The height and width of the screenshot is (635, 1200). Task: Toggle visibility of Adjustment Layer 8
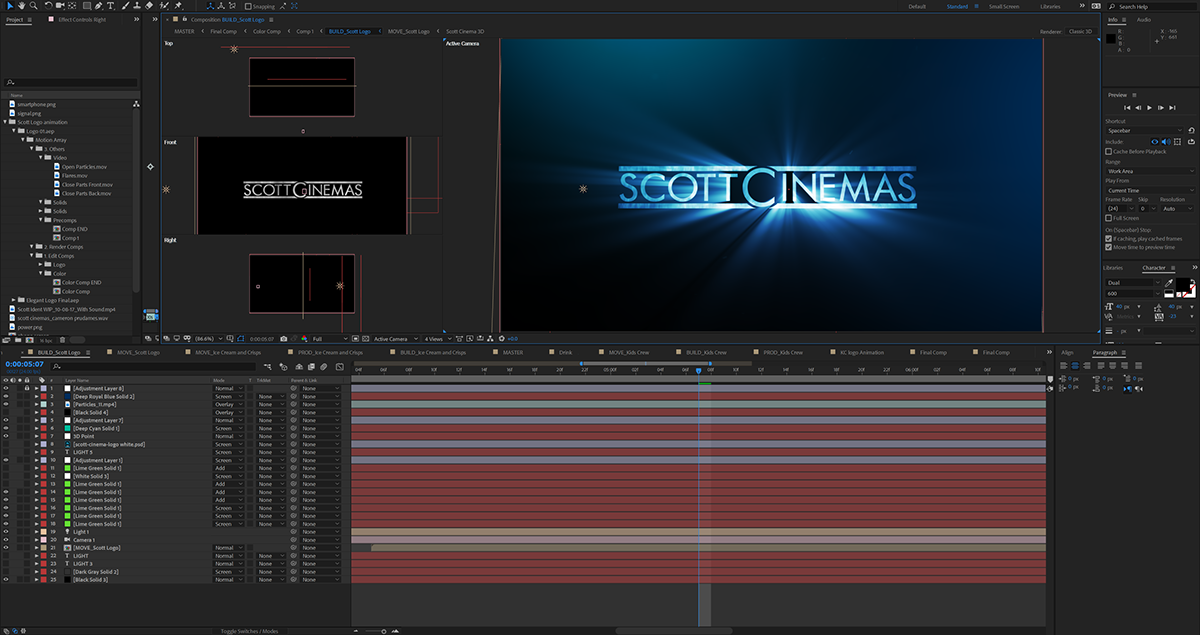[6, 388]
